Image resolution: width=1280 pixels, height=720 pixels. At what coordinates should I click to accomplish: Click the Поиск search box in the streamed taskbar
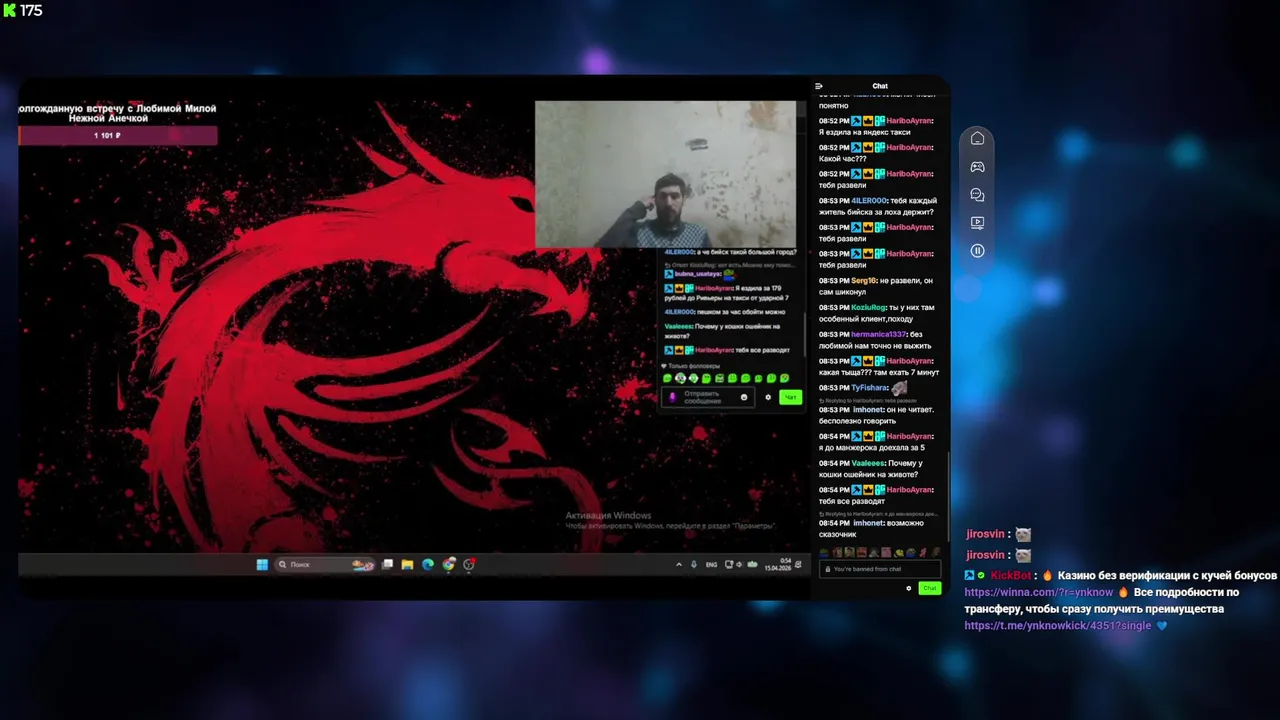point(324,565)
